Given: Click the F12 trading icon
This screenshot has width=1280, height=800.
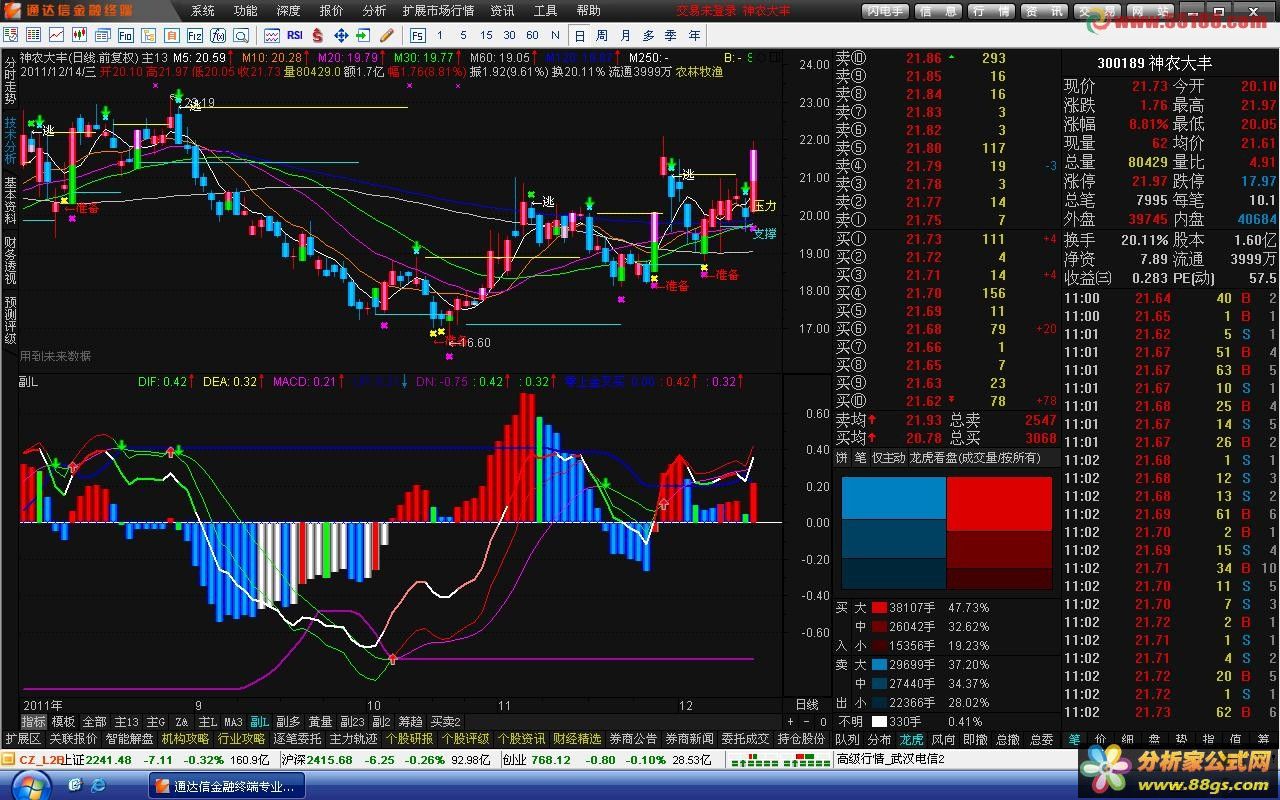Looking at the screenshot, I should click(x=195, y=35).
